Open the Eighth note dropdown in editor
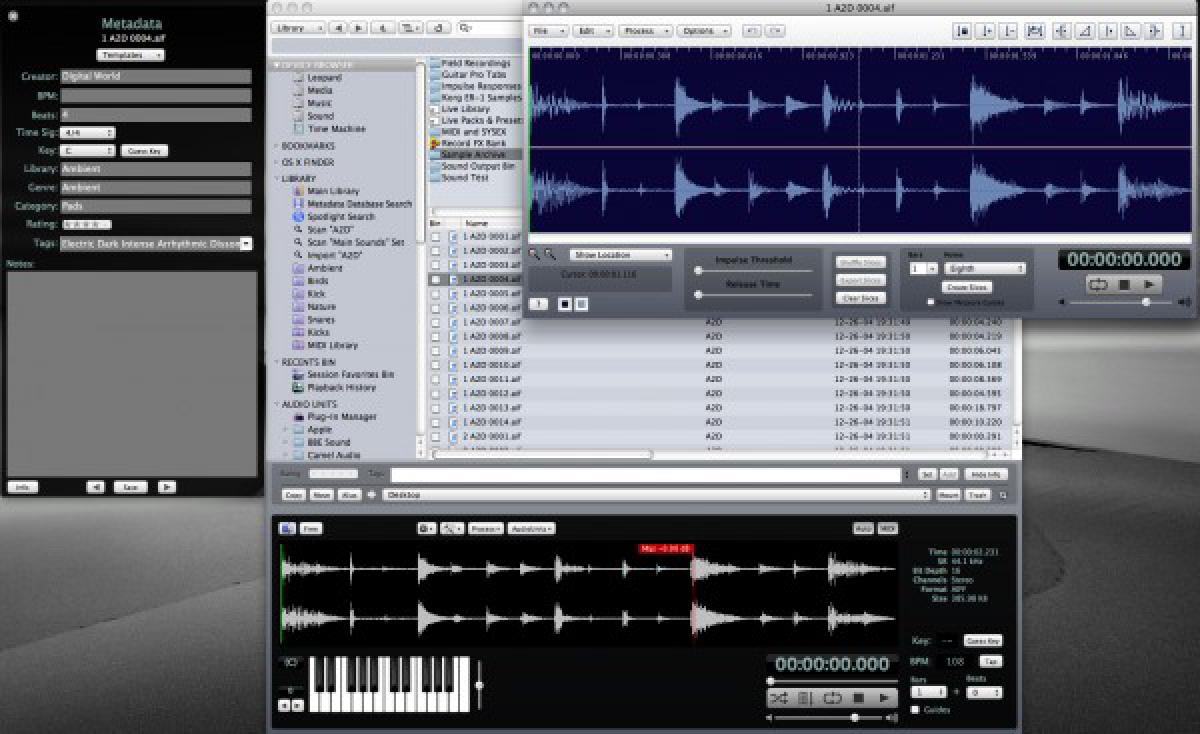This screenshot has width=1200, height=734. tap(985, 269)
